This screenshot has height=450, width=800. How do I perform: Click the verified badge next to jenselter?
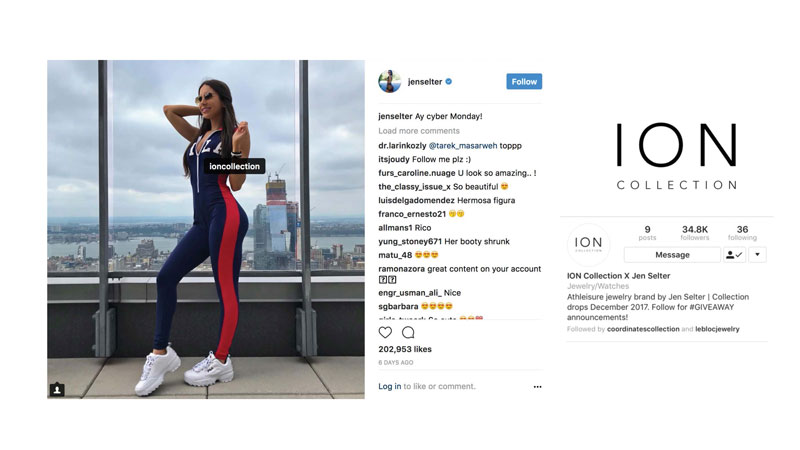tap(448, 82)
